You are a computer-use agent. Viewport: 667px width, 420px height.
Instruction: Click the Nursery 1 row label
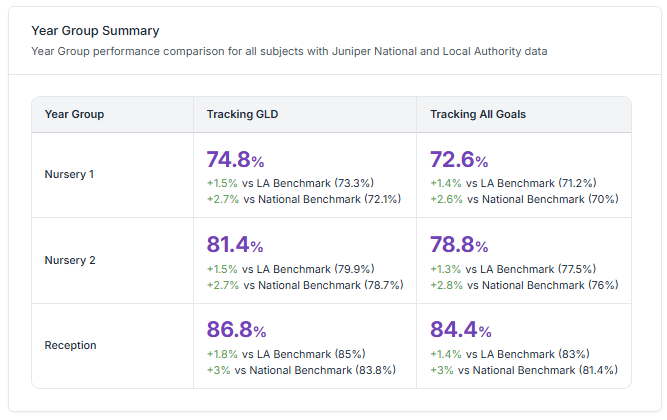pyautogui.click(x=70, y=174)
